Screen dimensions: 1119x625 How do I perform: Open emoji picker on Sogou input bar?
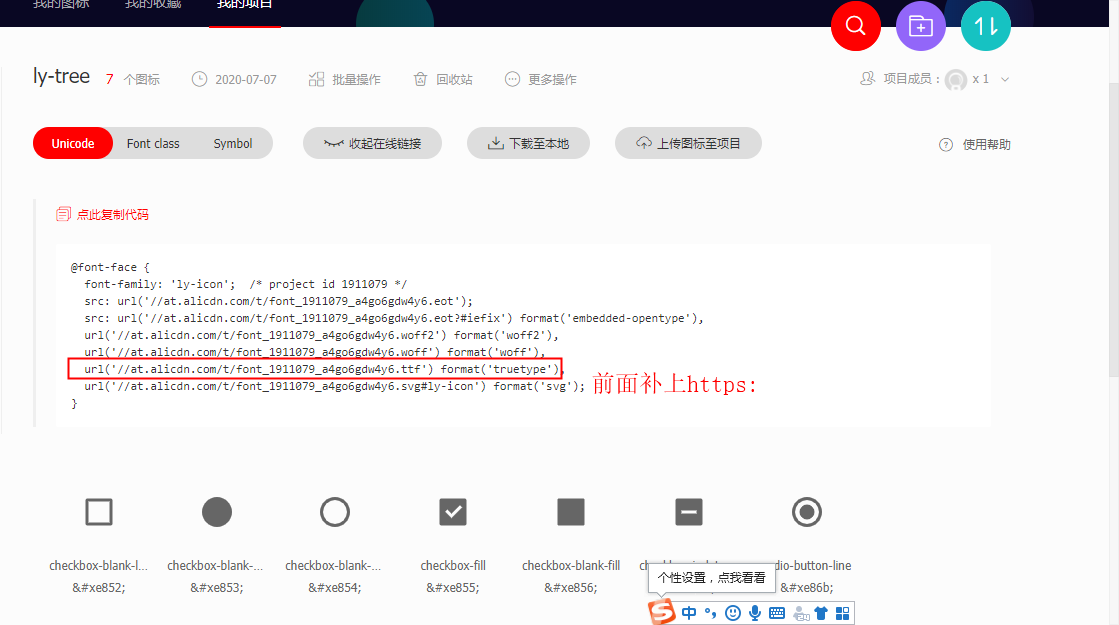click(x=731, y=611)
